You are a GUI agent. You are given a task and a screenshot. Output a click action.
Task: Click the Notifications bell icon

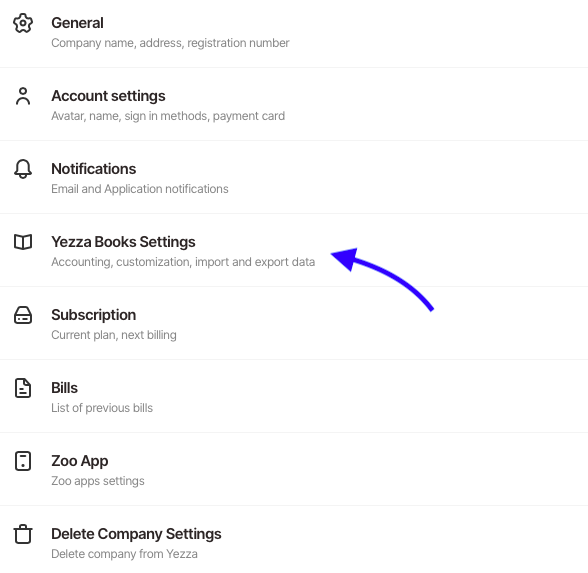coord(23,169)
